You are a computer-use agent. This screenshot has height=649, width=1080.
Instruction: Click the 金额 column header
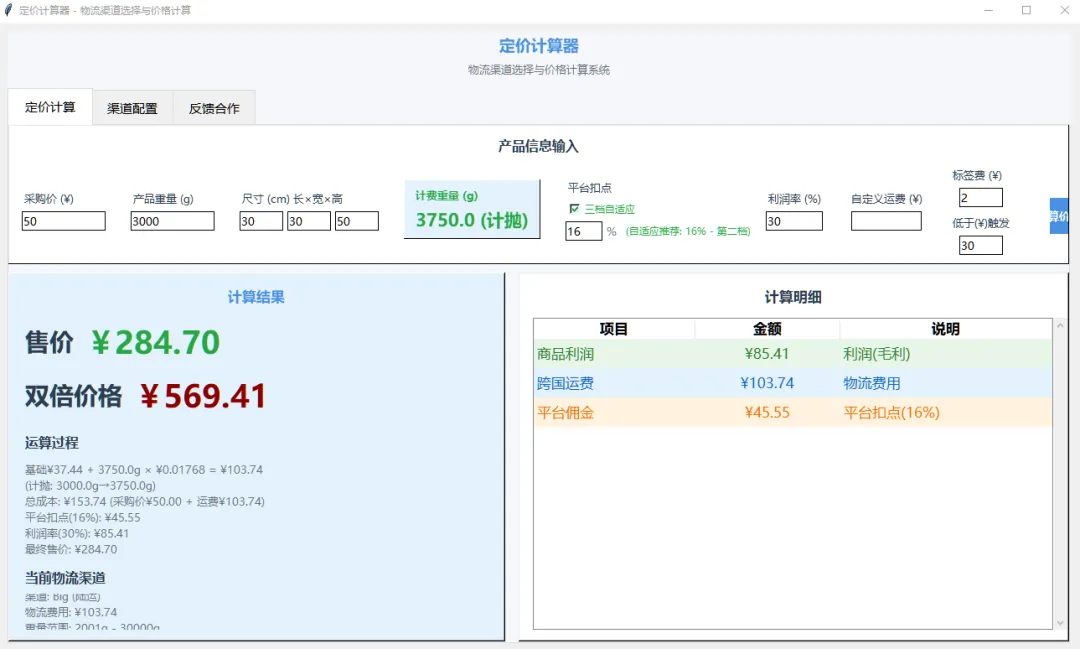point(767,329)
